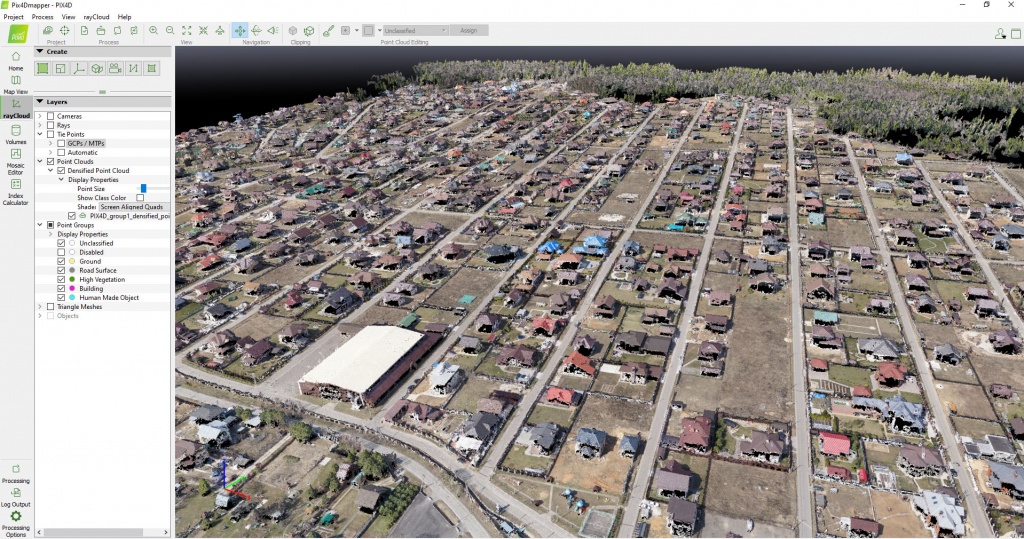Expand the Triangle Meshes tree node
This screenshot has width=1024, height=539.
pos(40,307)
